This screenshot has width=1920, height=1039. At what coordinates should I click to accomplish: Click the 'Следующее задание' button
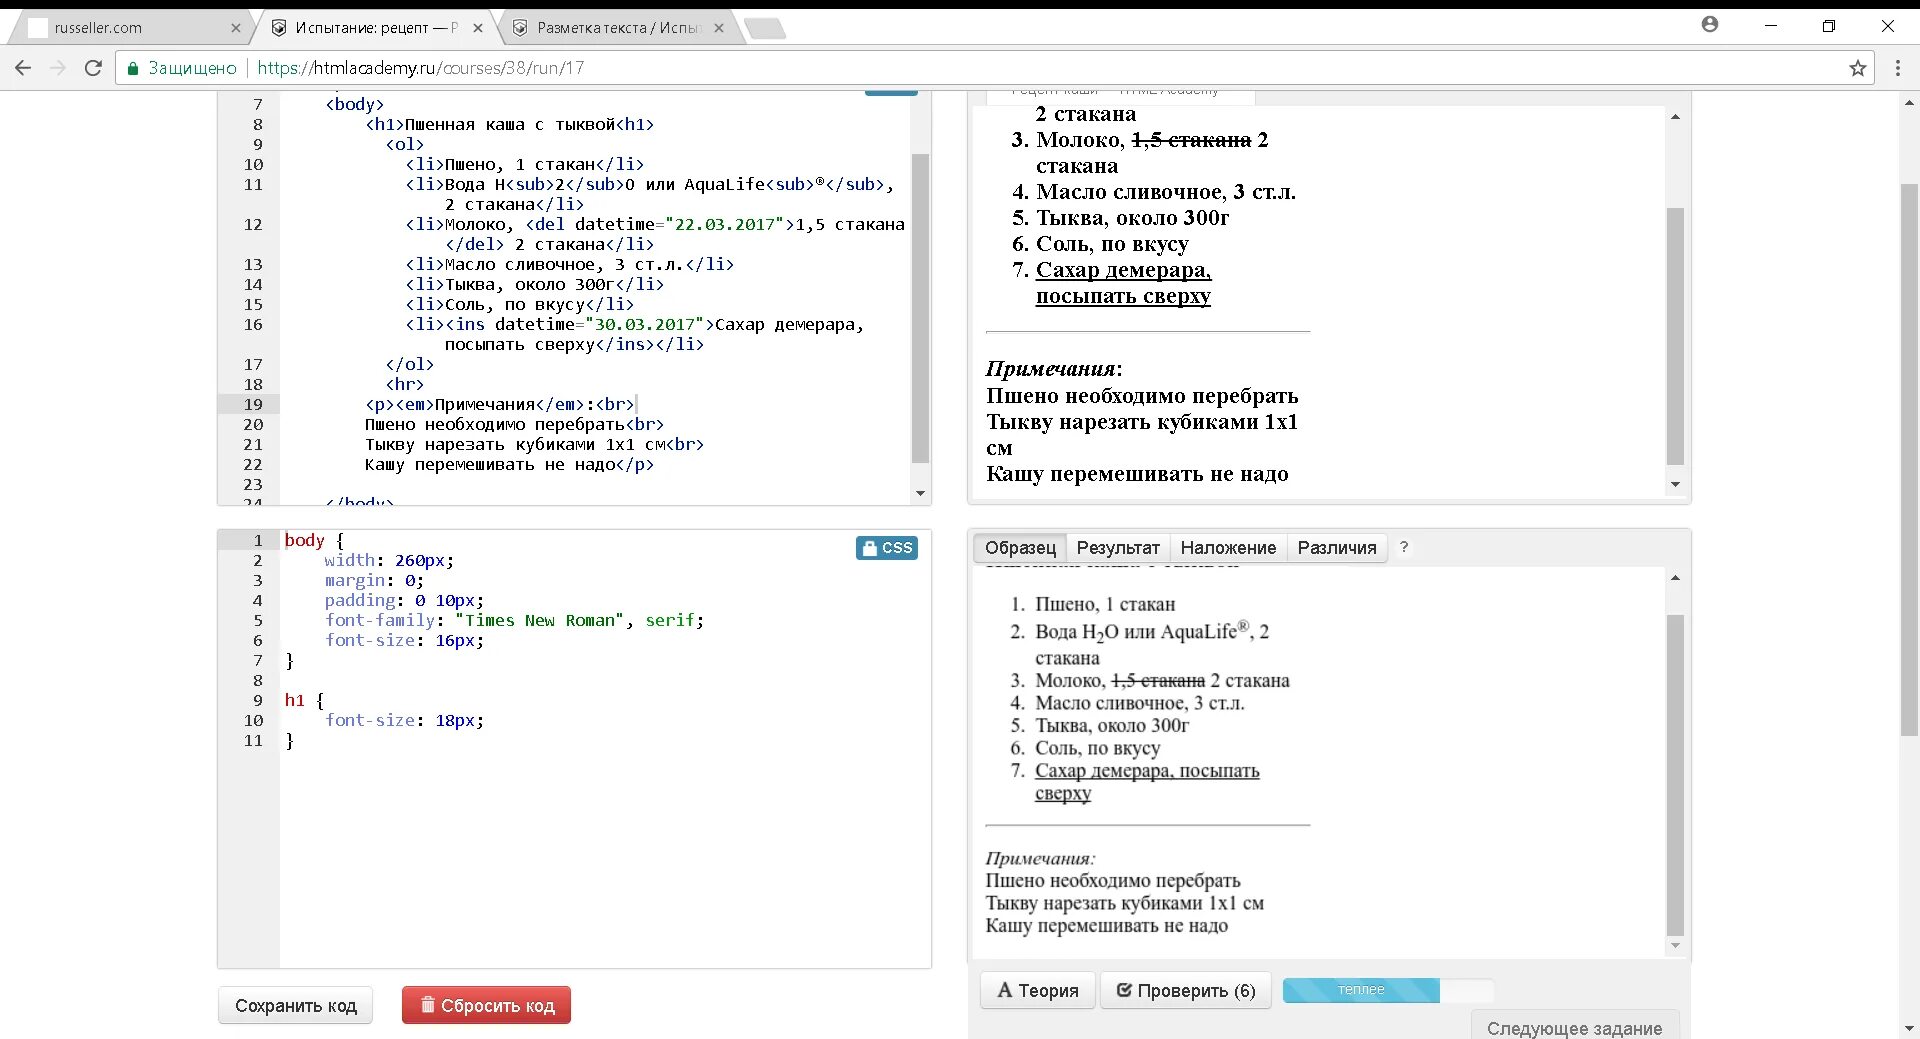(x=1574, y=1027)
